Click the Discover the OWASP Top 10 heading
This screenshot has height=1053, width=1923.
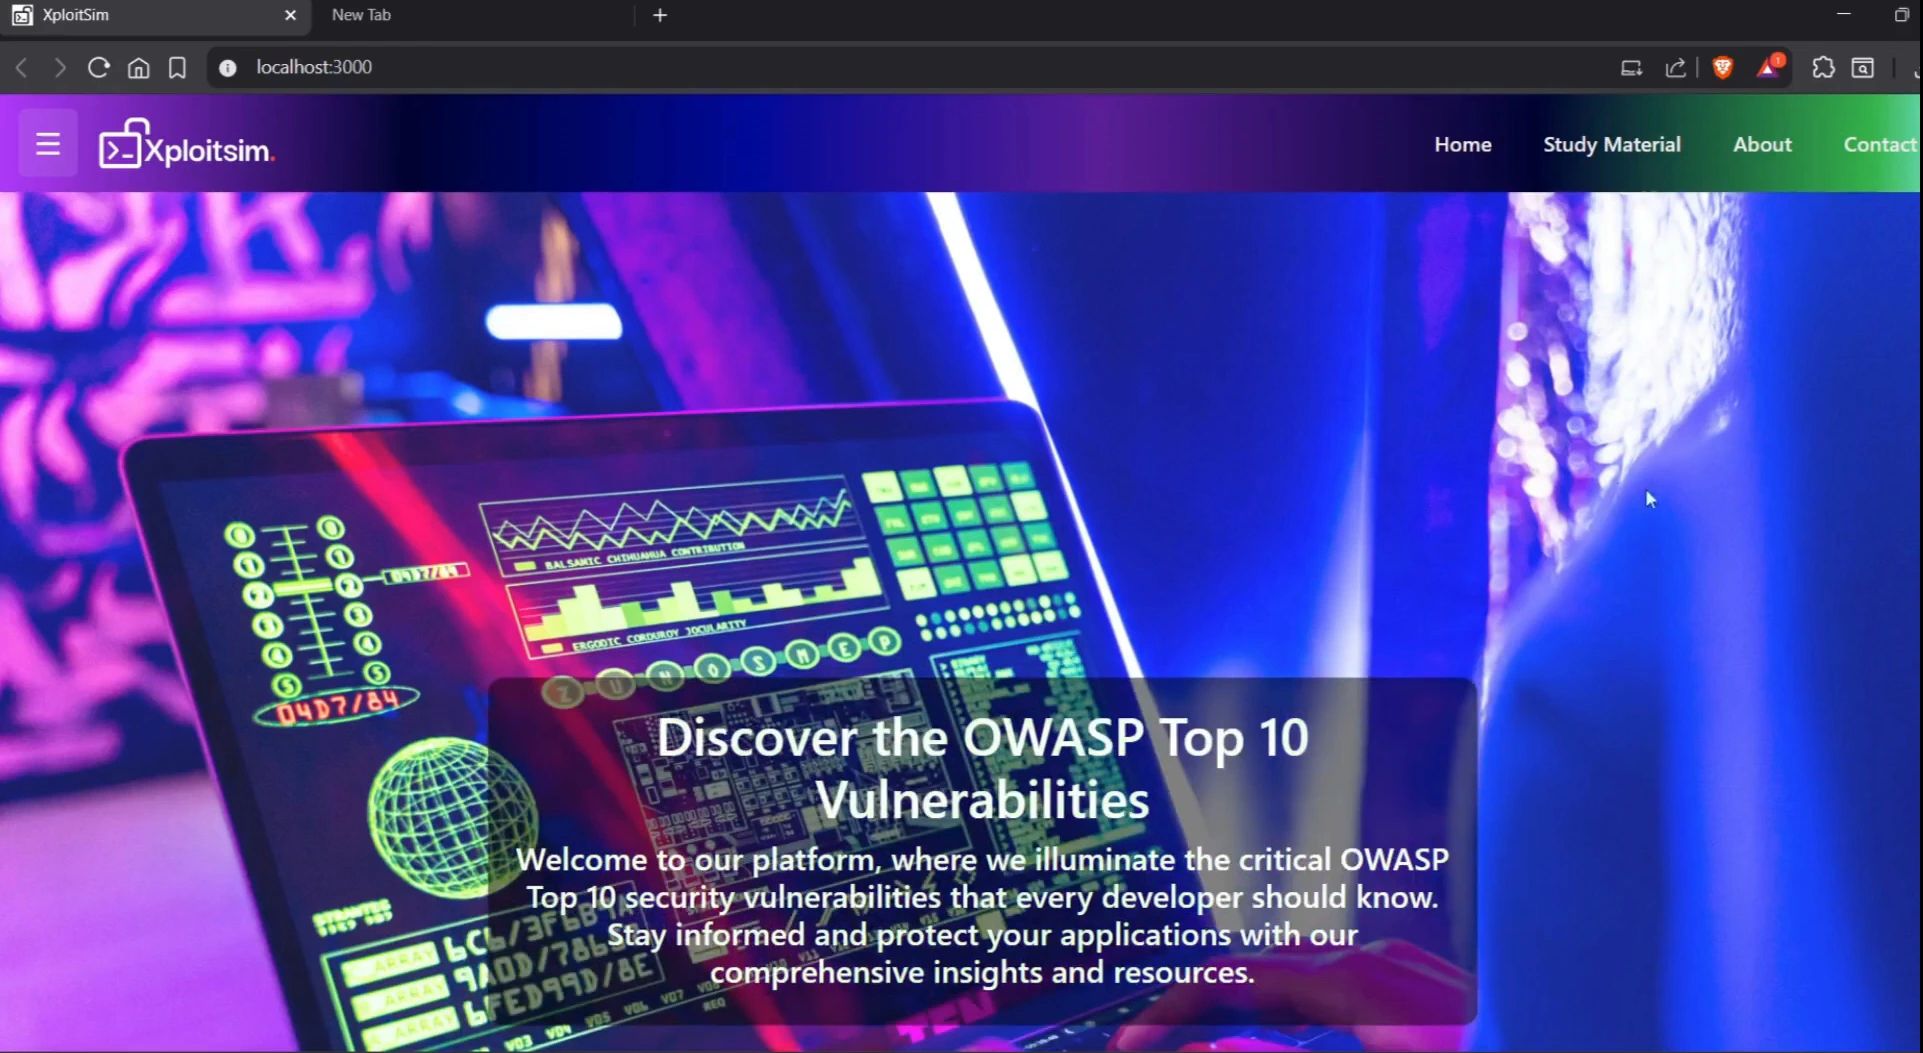coord(982,768)
